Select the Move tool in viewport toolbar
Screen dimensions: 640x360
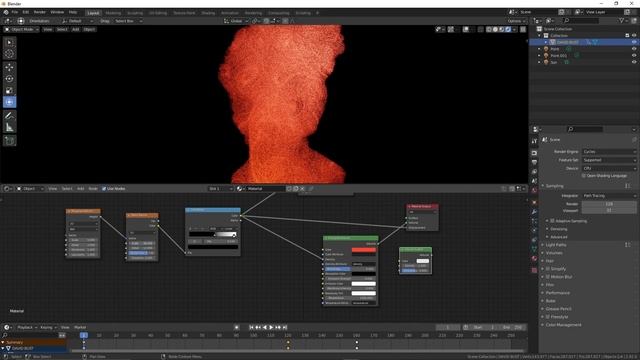[9, 67]
